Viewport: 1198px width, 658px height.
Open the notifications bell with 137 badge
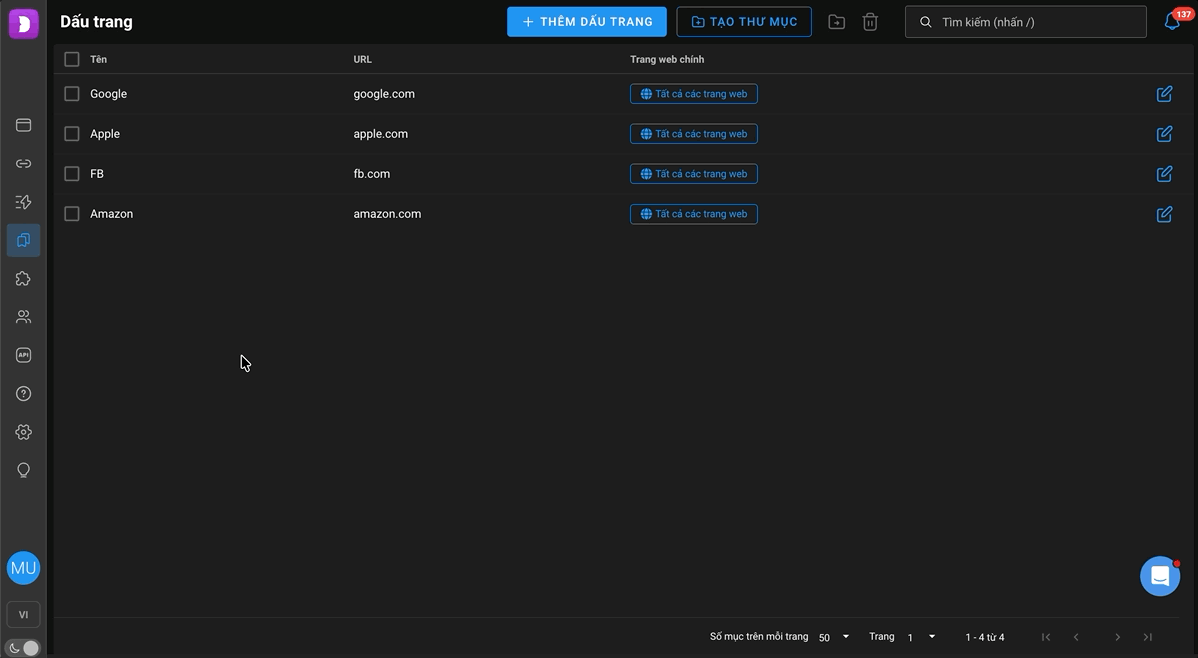coord(1173,21)
